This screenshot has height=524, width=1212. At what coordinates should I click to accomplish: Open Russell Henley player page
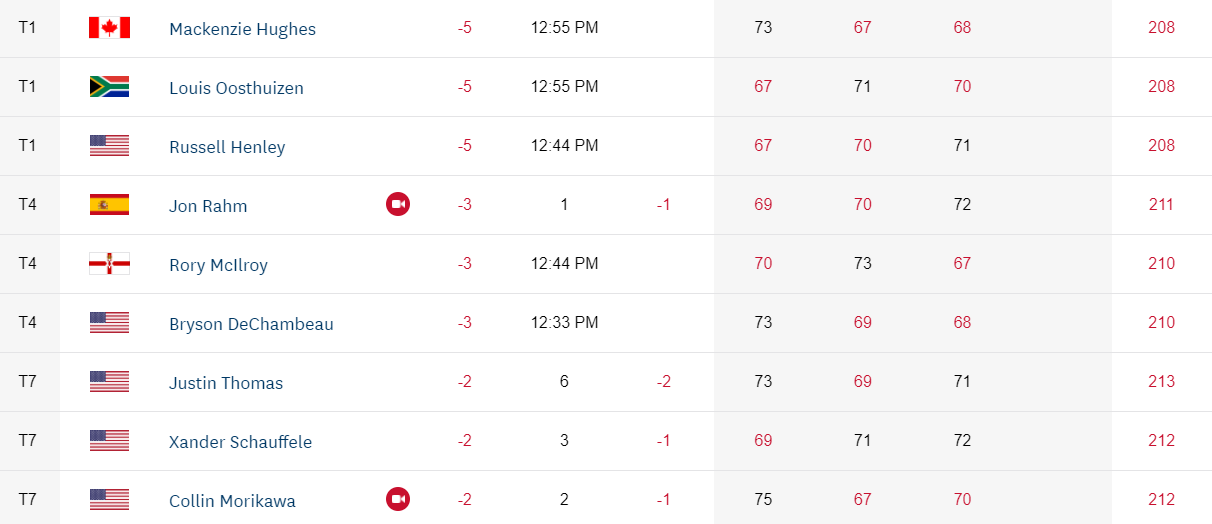(227, 147)
